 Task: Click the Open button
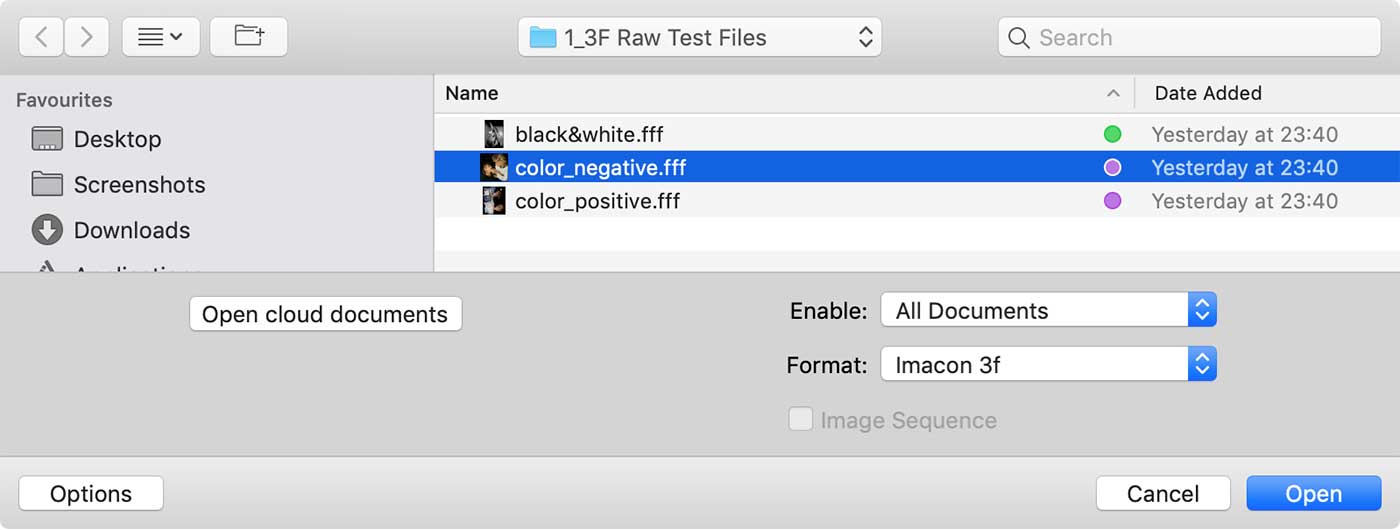click(x=1313, y=494)
